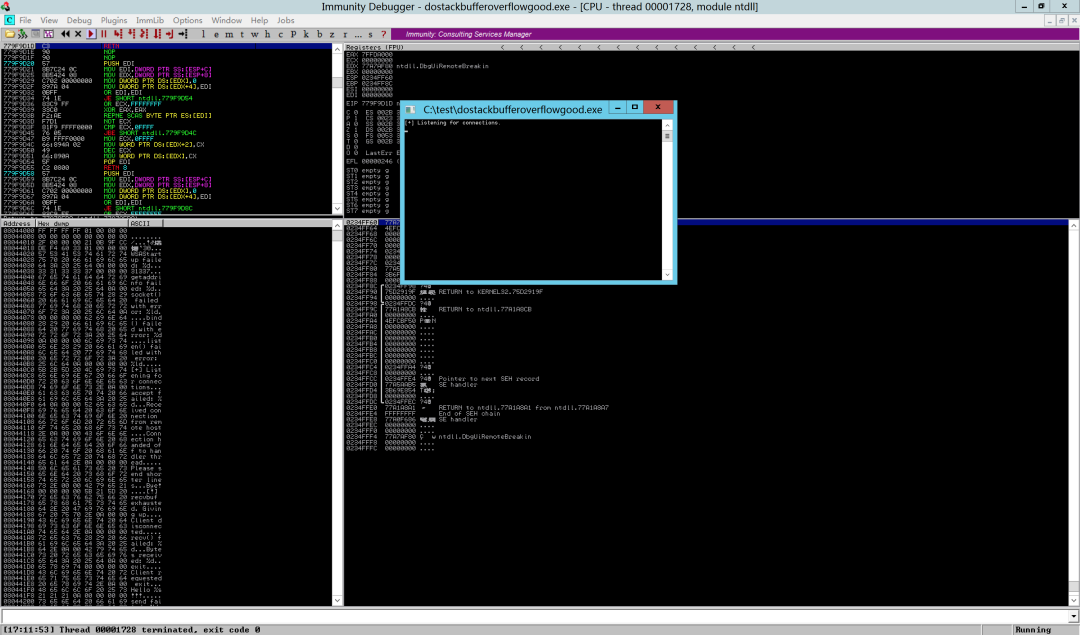
Task: Open the command bar history dropdown arrow
Action: [x=1073, y=616]
